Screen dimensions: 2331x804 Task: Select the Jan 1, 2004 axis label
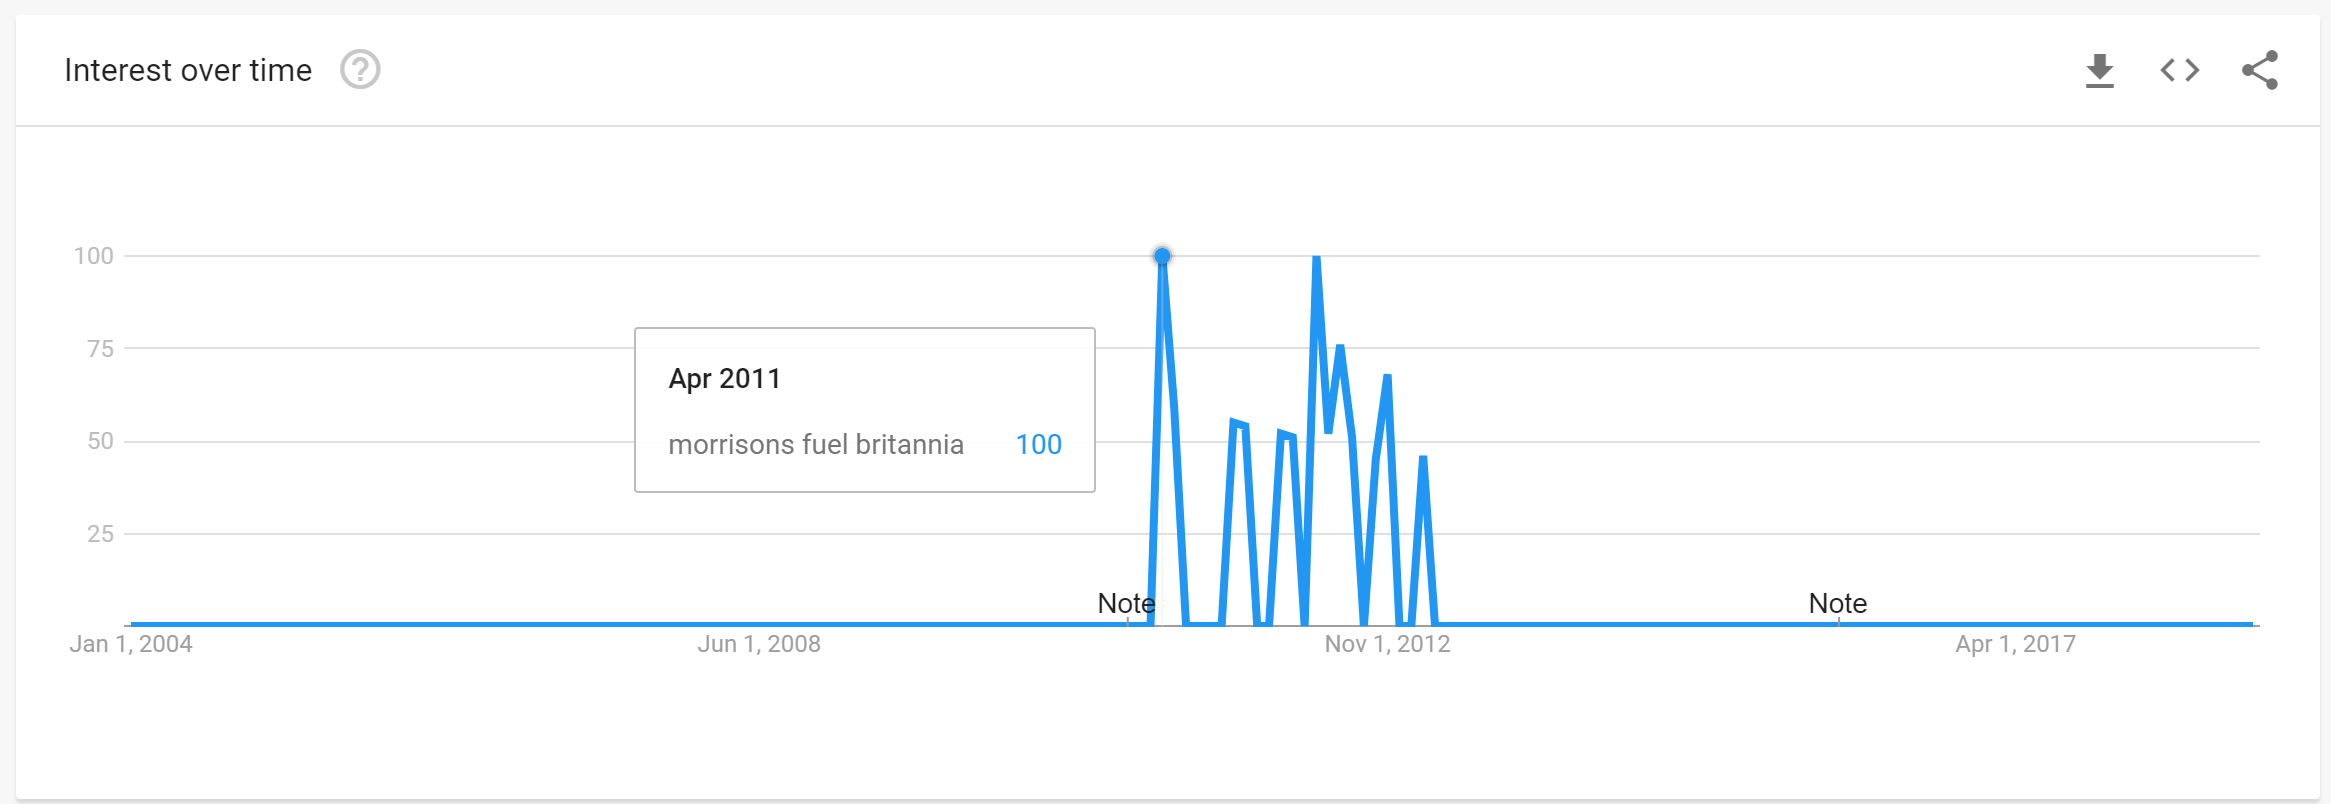[131, 644]
